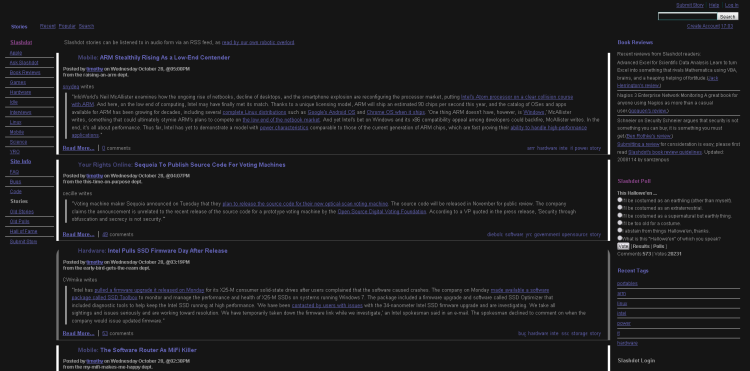Select 'I abstain from things Hallowe'en' option
The width and height of the screenshot is (750, 371).
(x=620, y=230)
